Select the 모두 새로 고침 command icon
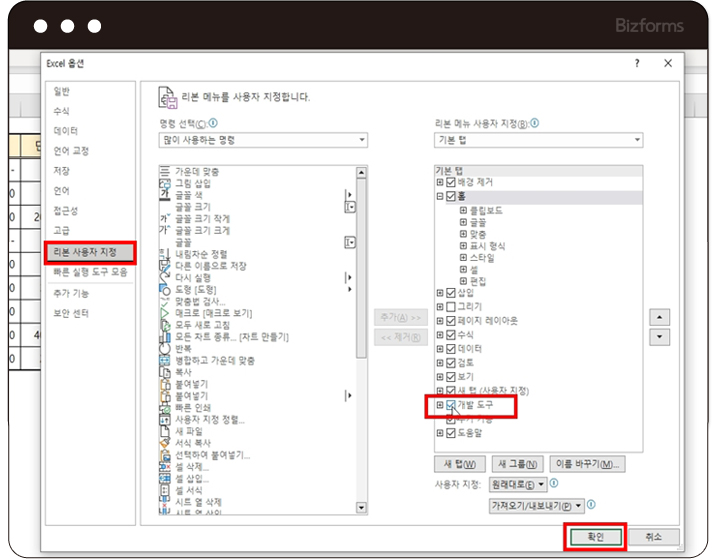 click(165, 325)
